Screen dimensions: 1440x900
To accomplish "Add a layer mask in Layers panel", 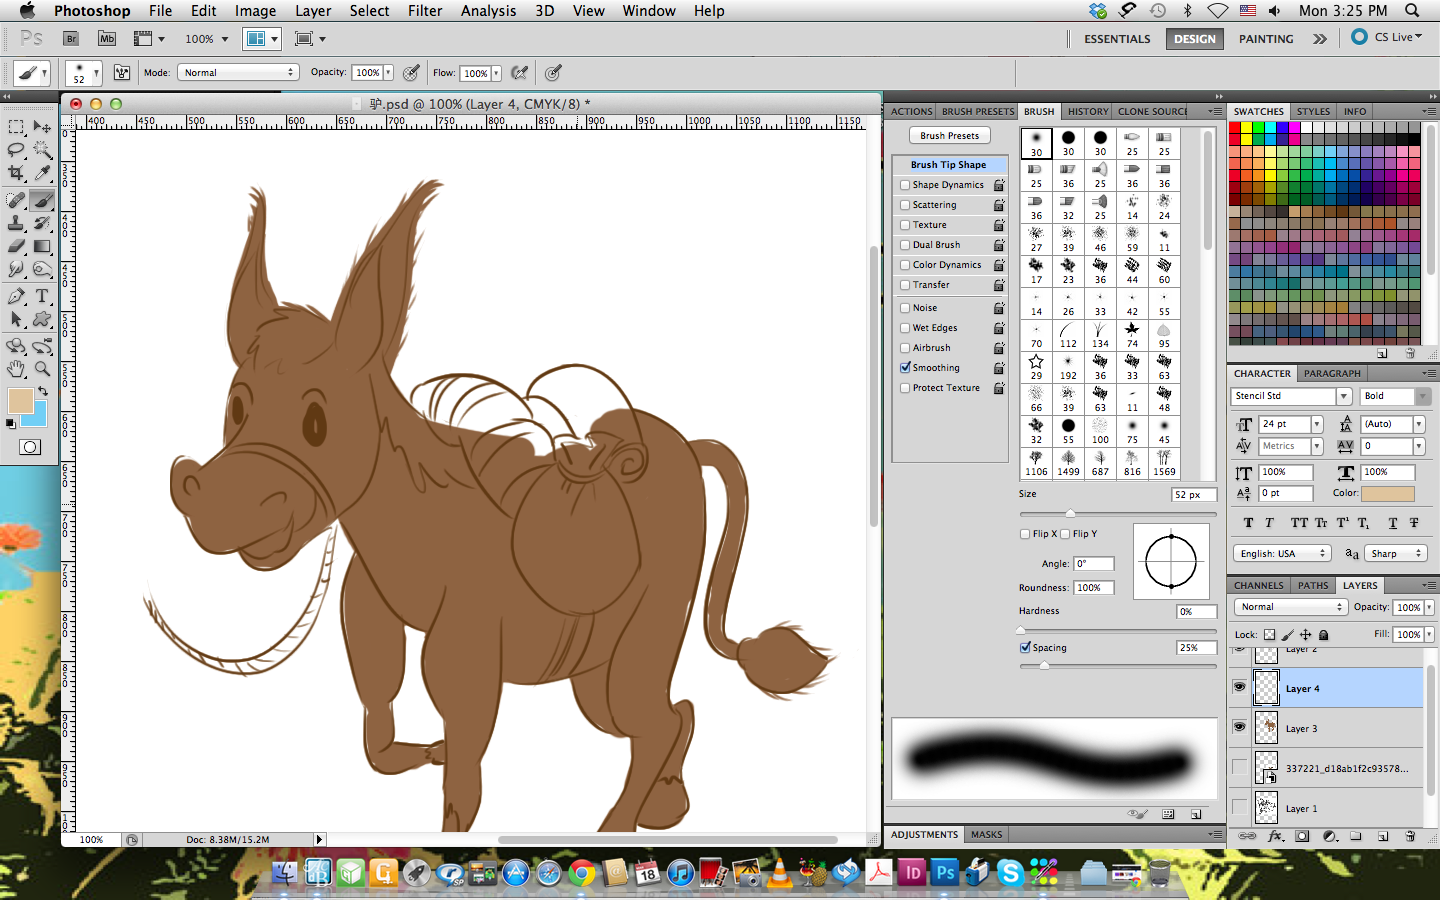I will coord(1302,836).
